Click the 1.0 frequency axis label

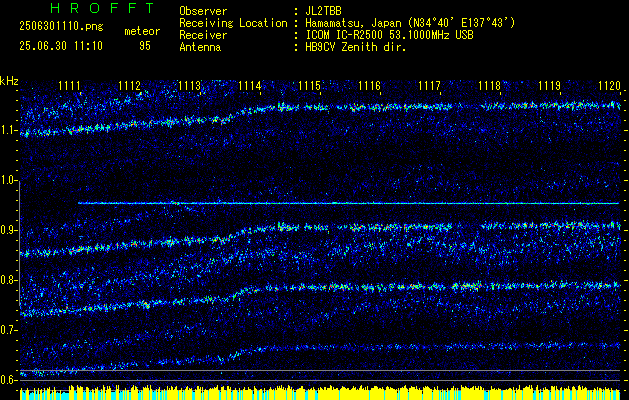click(9, 180)
